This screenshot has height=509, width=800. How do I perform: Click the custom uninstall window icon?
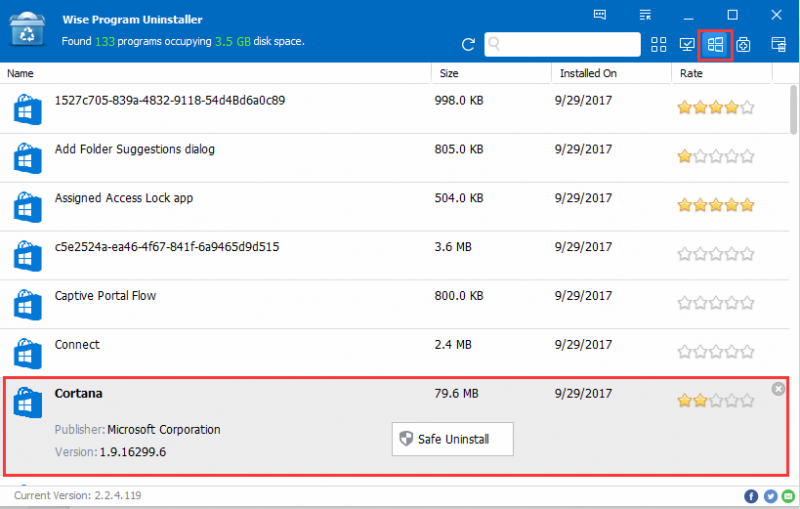pos(779,44)
